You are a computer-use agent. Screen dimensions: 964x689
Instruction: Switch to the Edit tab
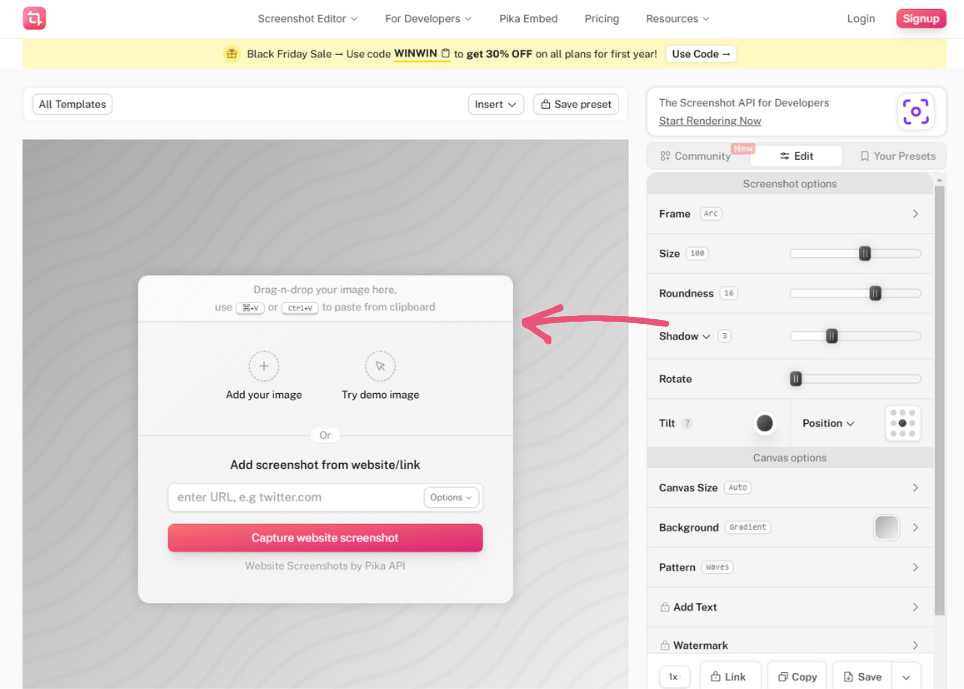click(796, 156)
